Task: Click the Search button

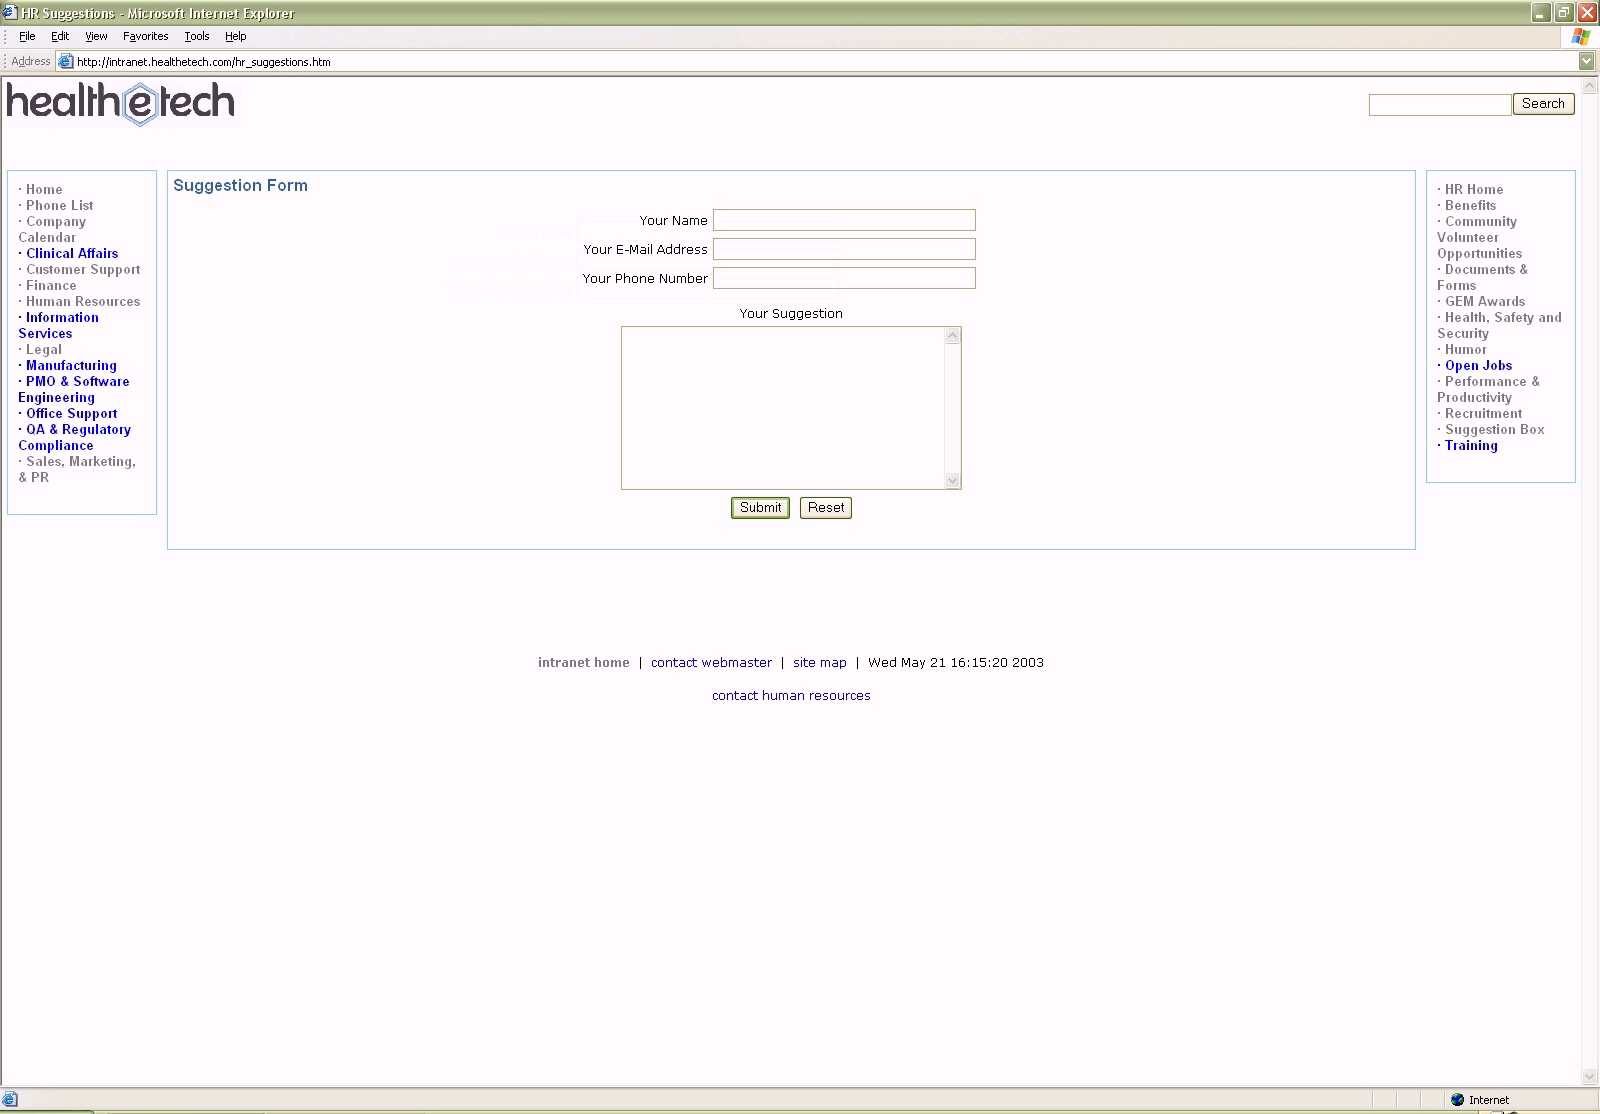Action: [x=1543, y=104]
